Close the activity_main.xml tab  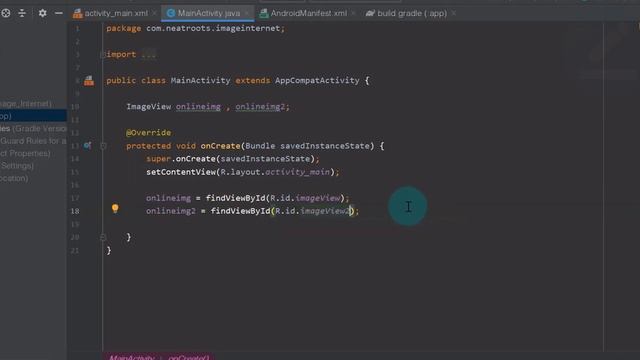point(154,13)
